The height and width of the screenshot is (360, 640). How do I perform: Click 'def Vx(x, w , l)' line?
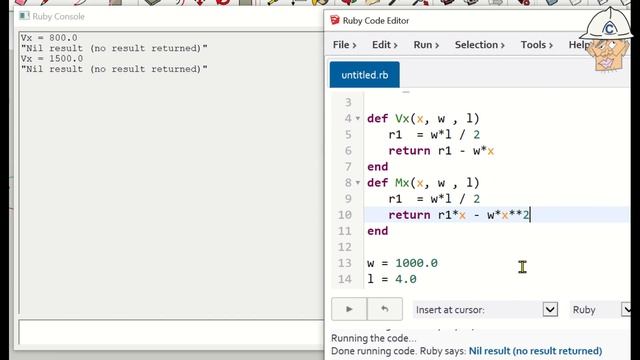(x=423, y=119)
